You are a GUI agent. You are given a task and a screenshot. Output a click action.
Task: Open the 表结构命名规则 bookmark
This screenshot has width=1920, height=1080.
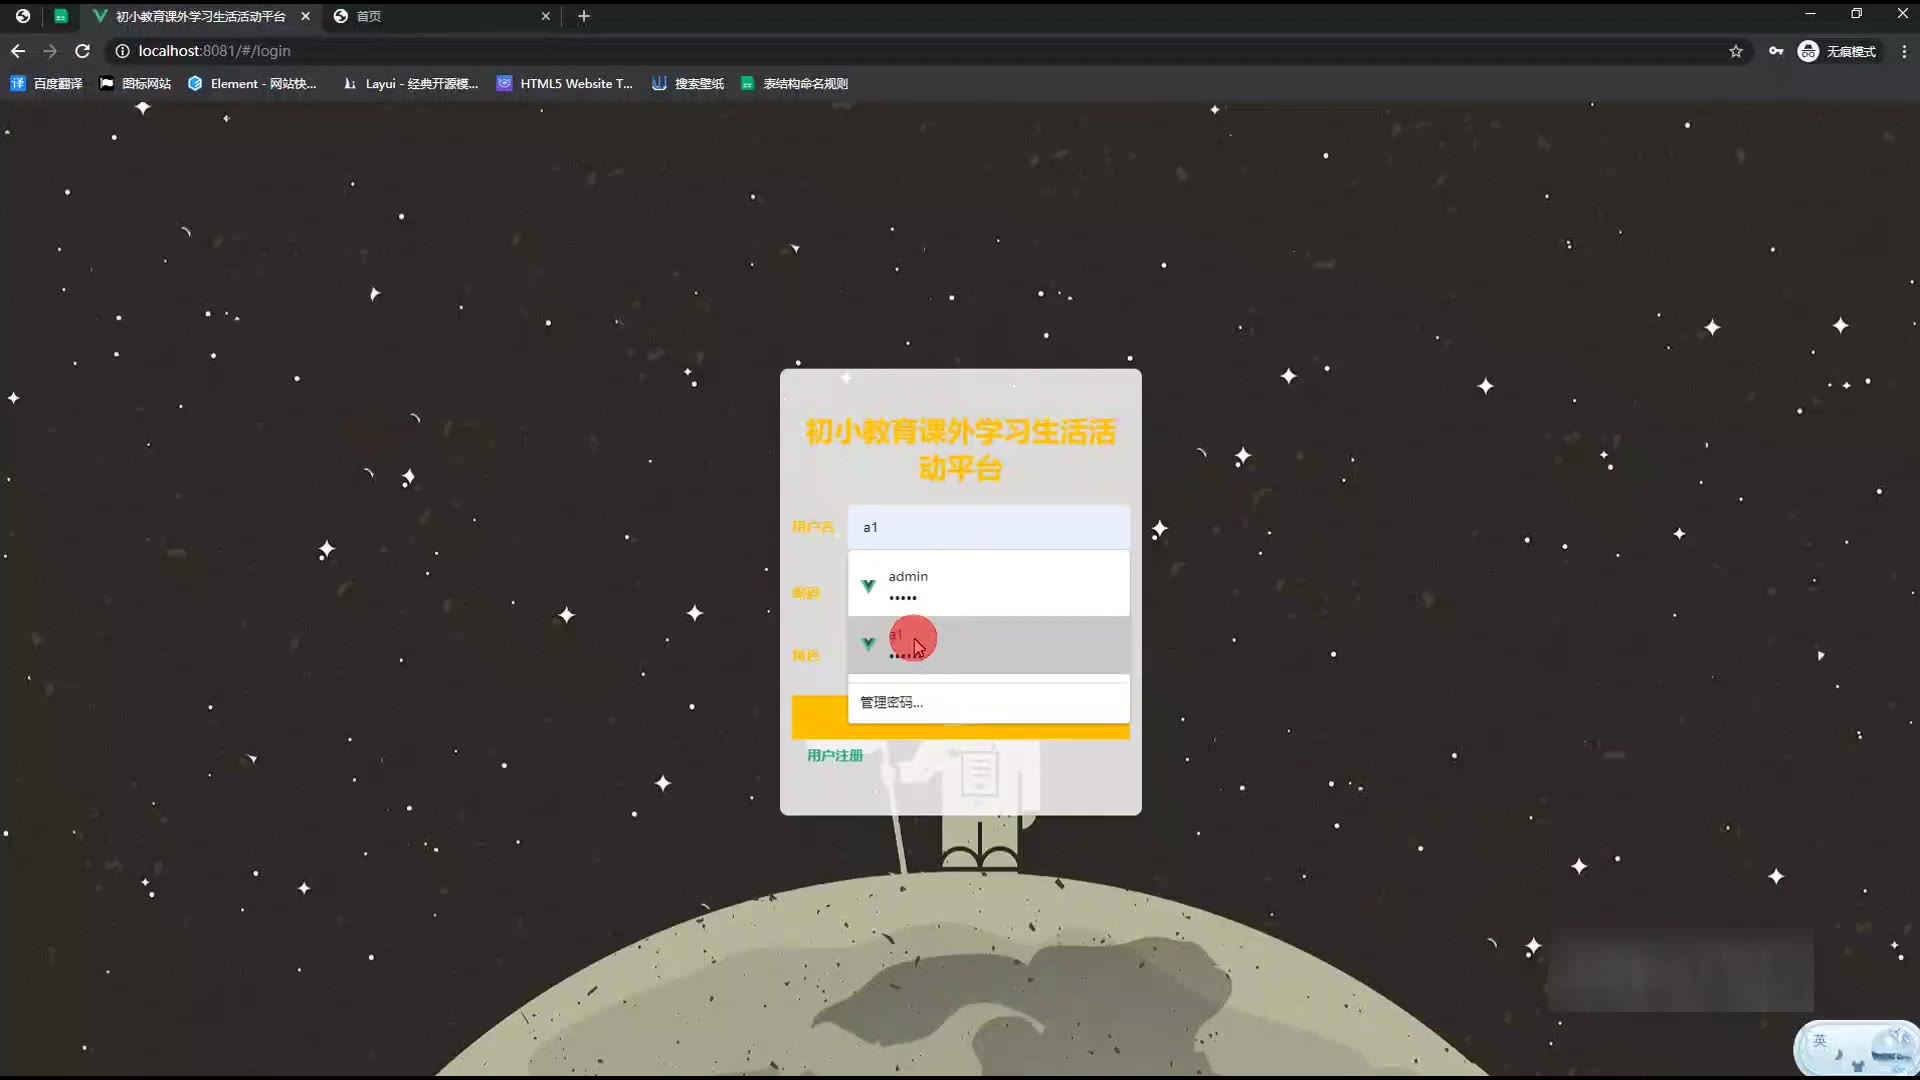click(x=795, y=84)
